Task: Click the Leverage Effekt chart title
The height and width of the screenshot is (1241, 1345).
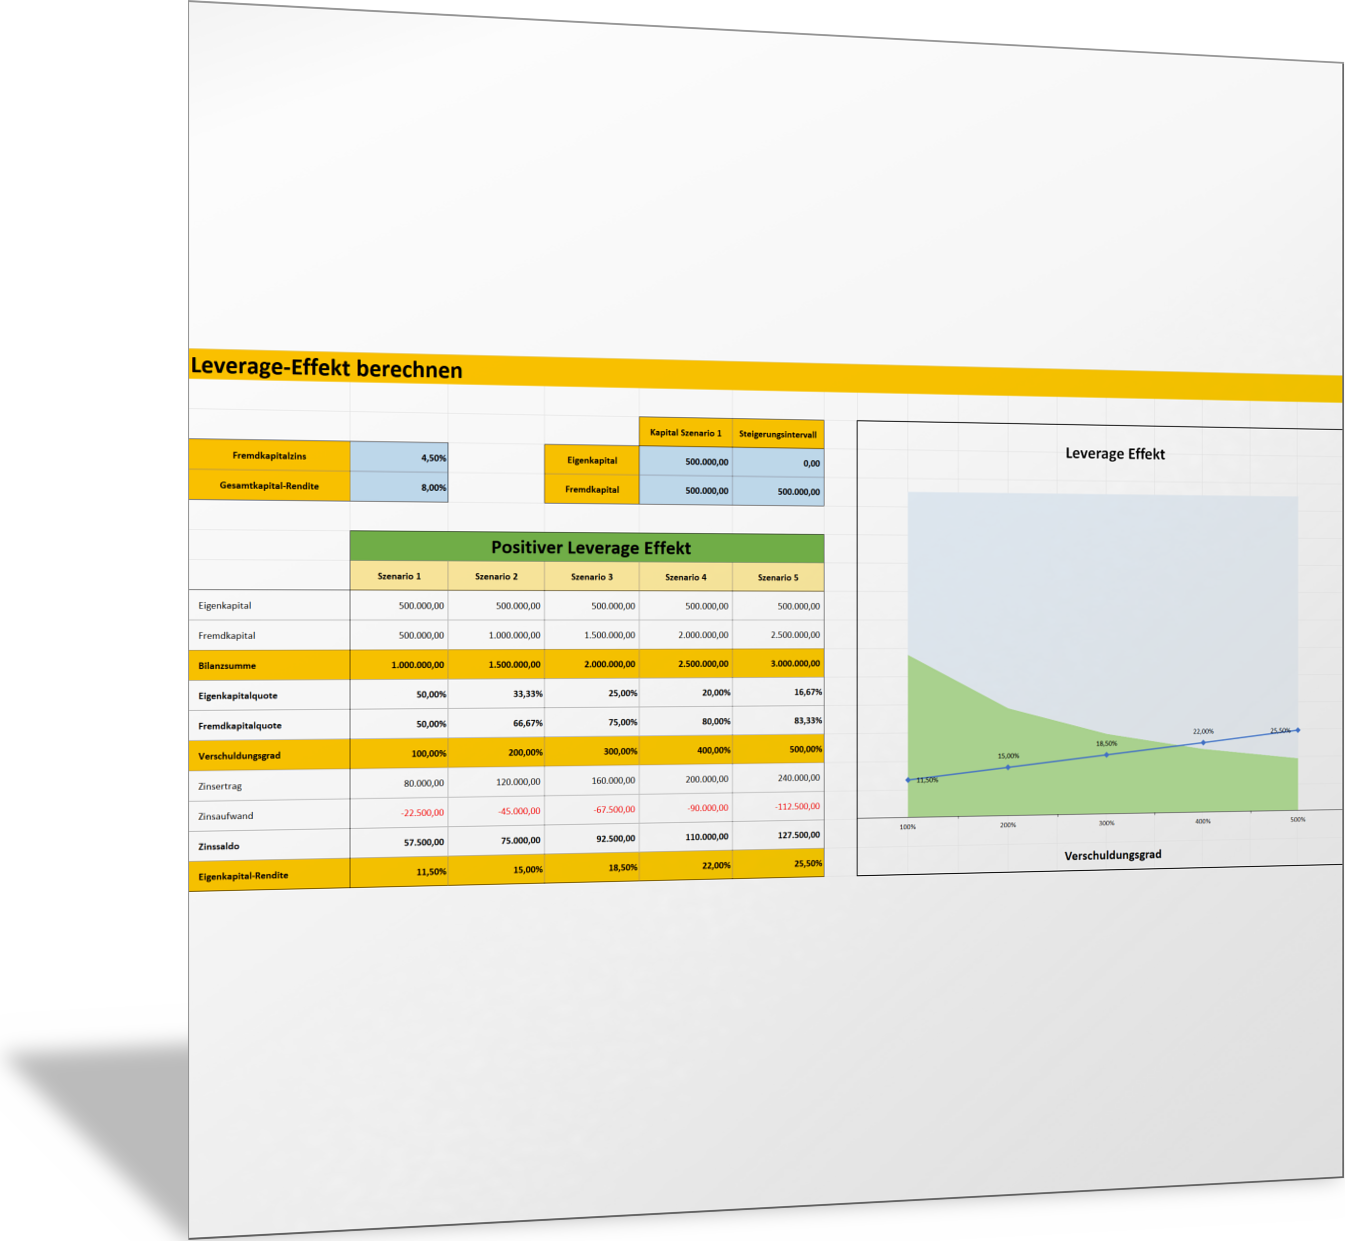Action: tap(1115, 454)
